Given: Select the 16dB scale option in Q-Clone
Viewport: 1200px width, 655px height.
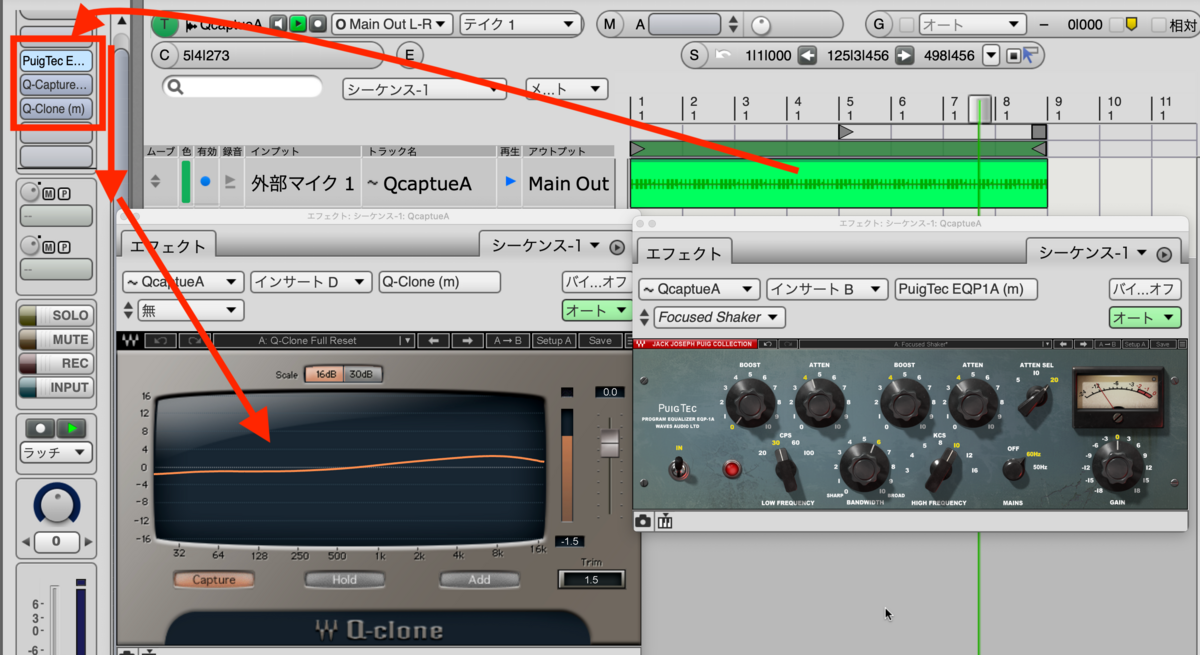Looking at the screenshot, I should tap(324, 374).
